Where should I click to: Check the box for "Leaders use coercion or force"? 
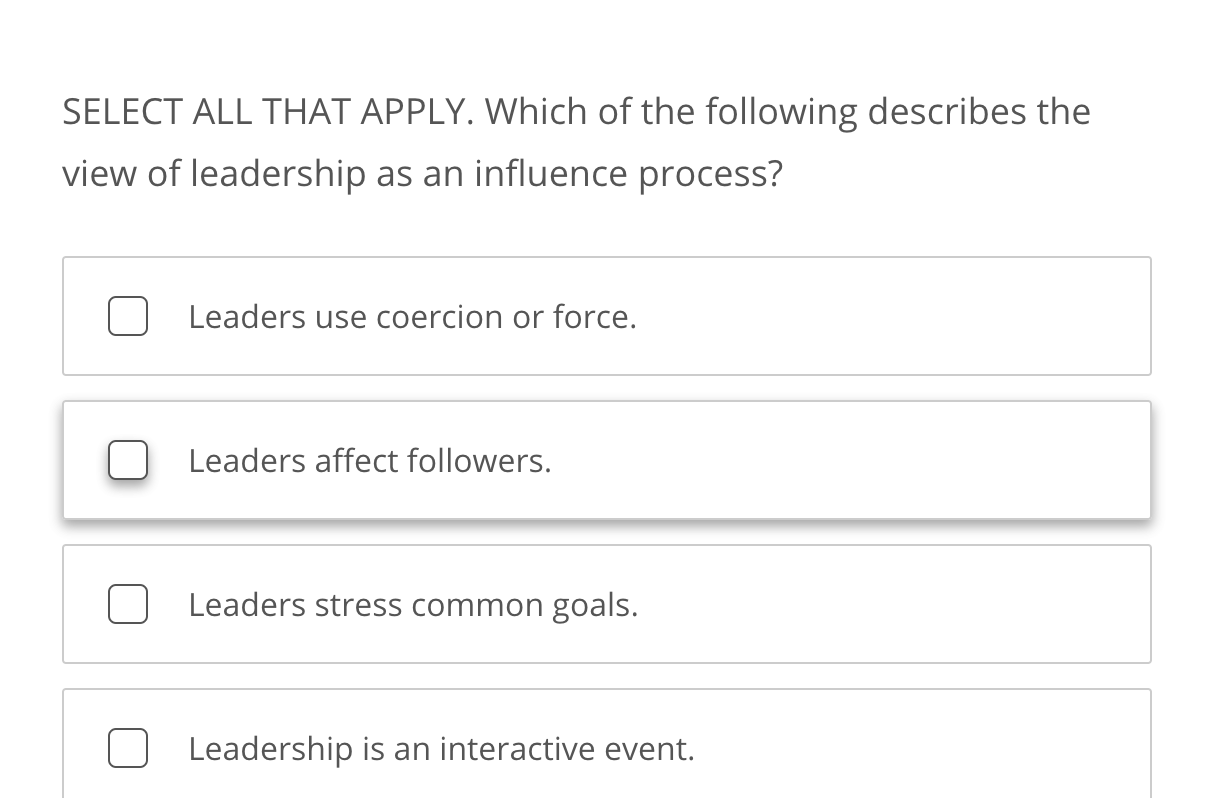127,316
